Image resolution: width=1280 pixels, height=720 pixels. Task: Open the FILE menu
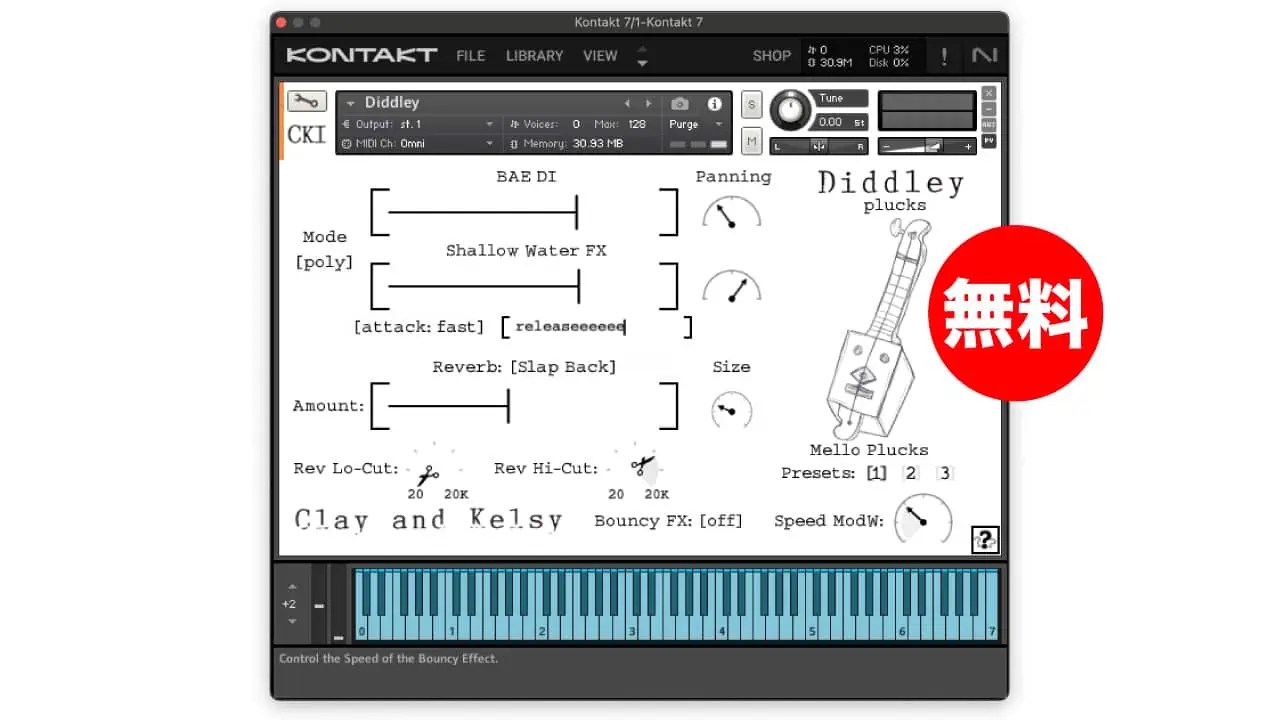471,56
